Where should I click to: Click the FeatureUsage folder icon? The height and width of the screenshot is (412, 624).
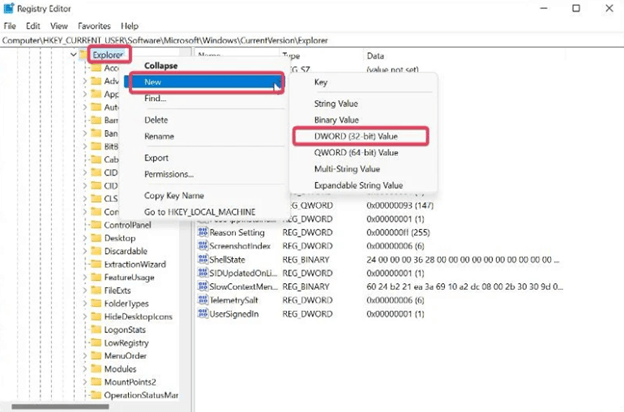(96, 277)
